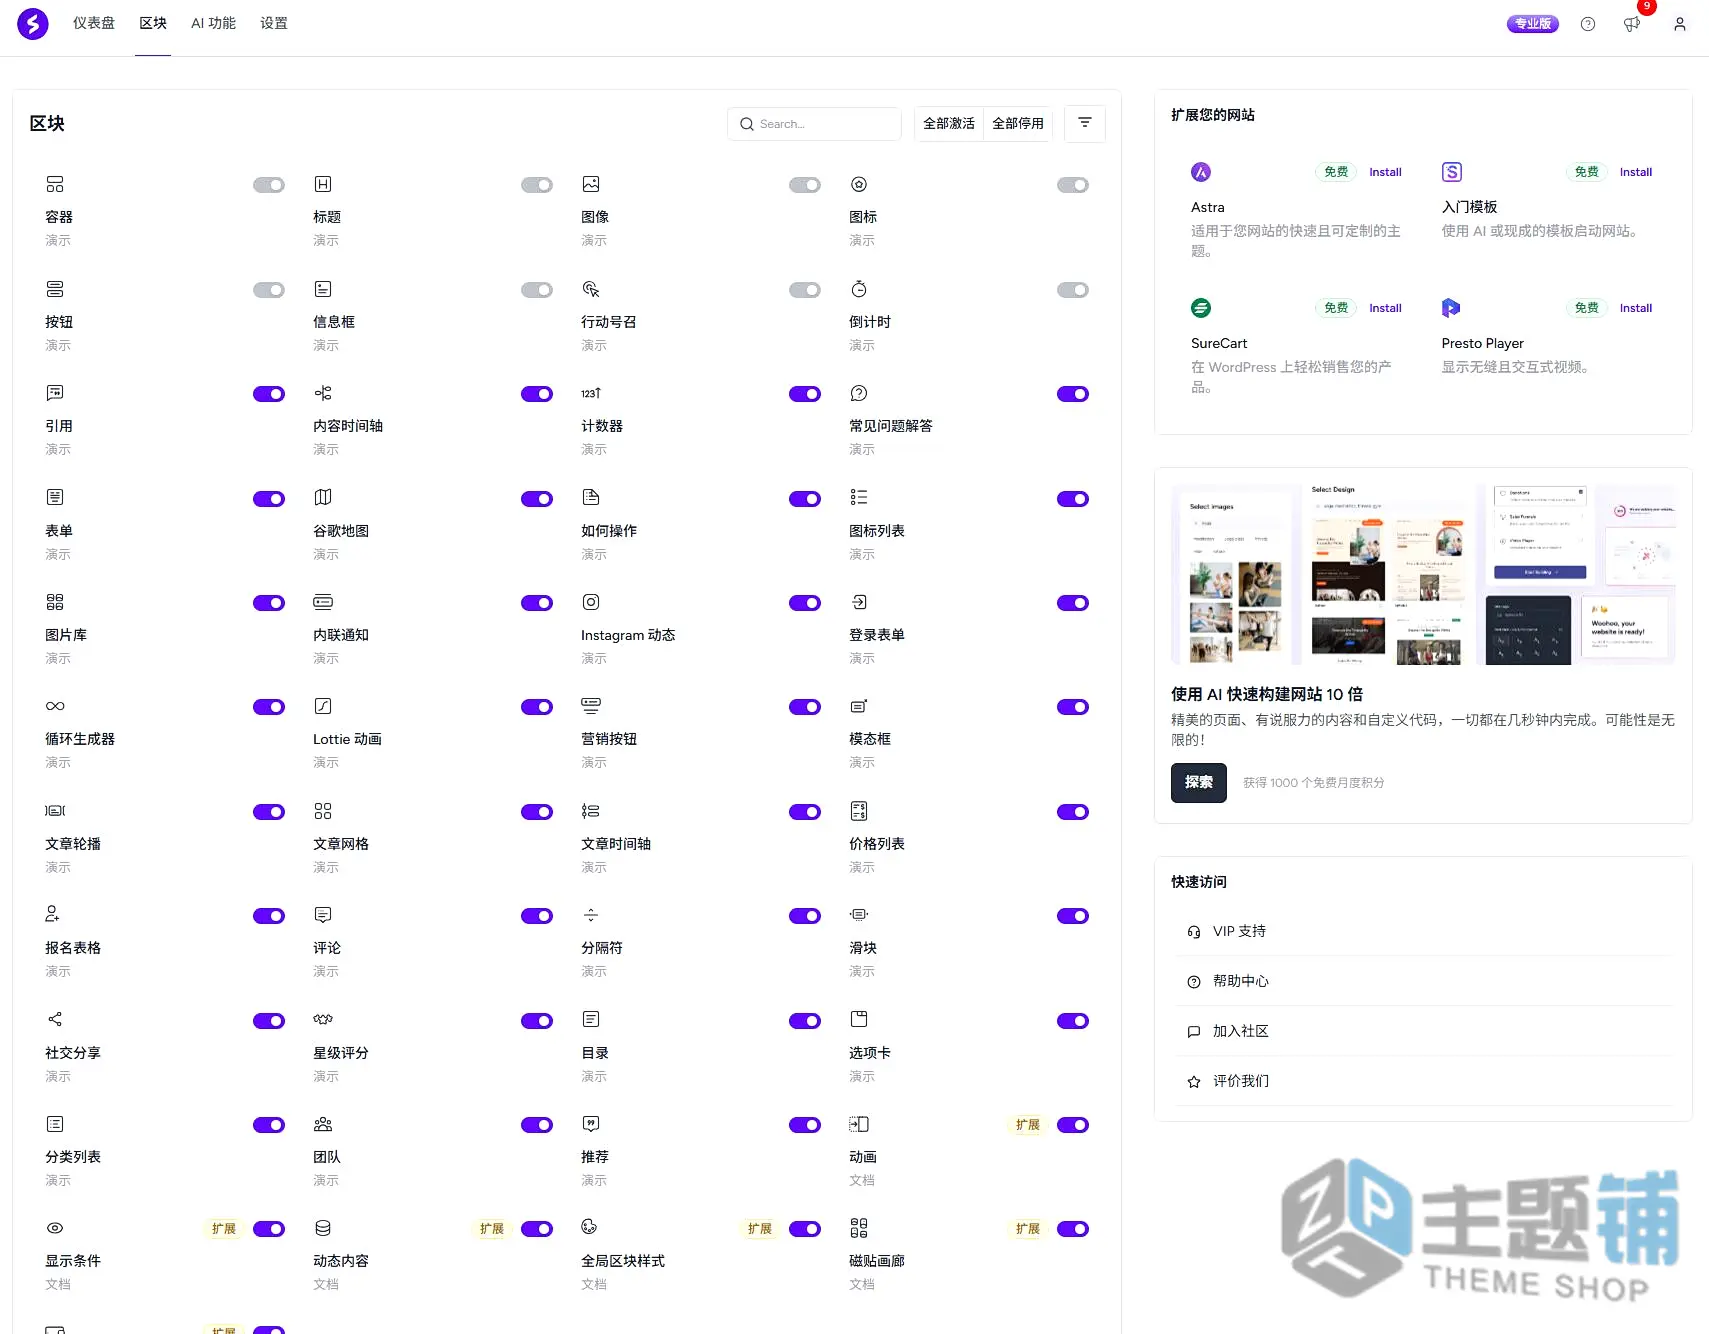Click the 团队 team block icon
The height and width of the screenshot is (1334, 1709).
tap(323, 1124)
